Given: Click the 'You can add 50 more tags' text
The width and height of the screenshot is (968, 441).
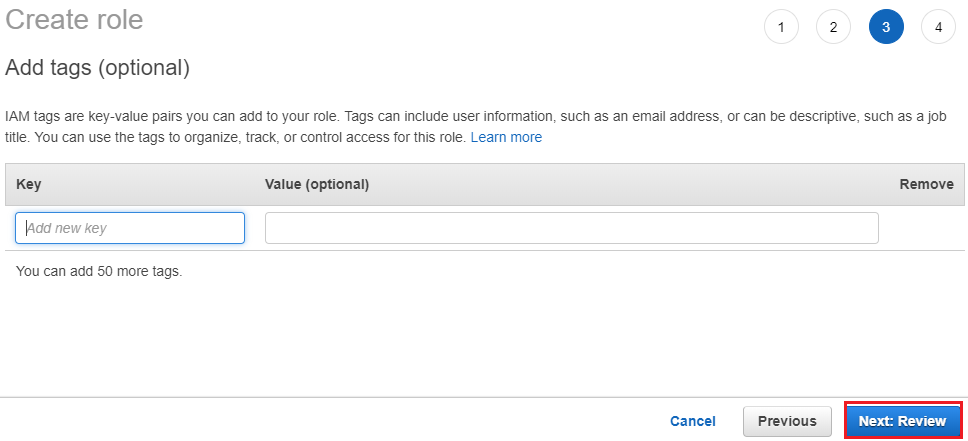Looking at the screenshot, I should pos(99,271).
